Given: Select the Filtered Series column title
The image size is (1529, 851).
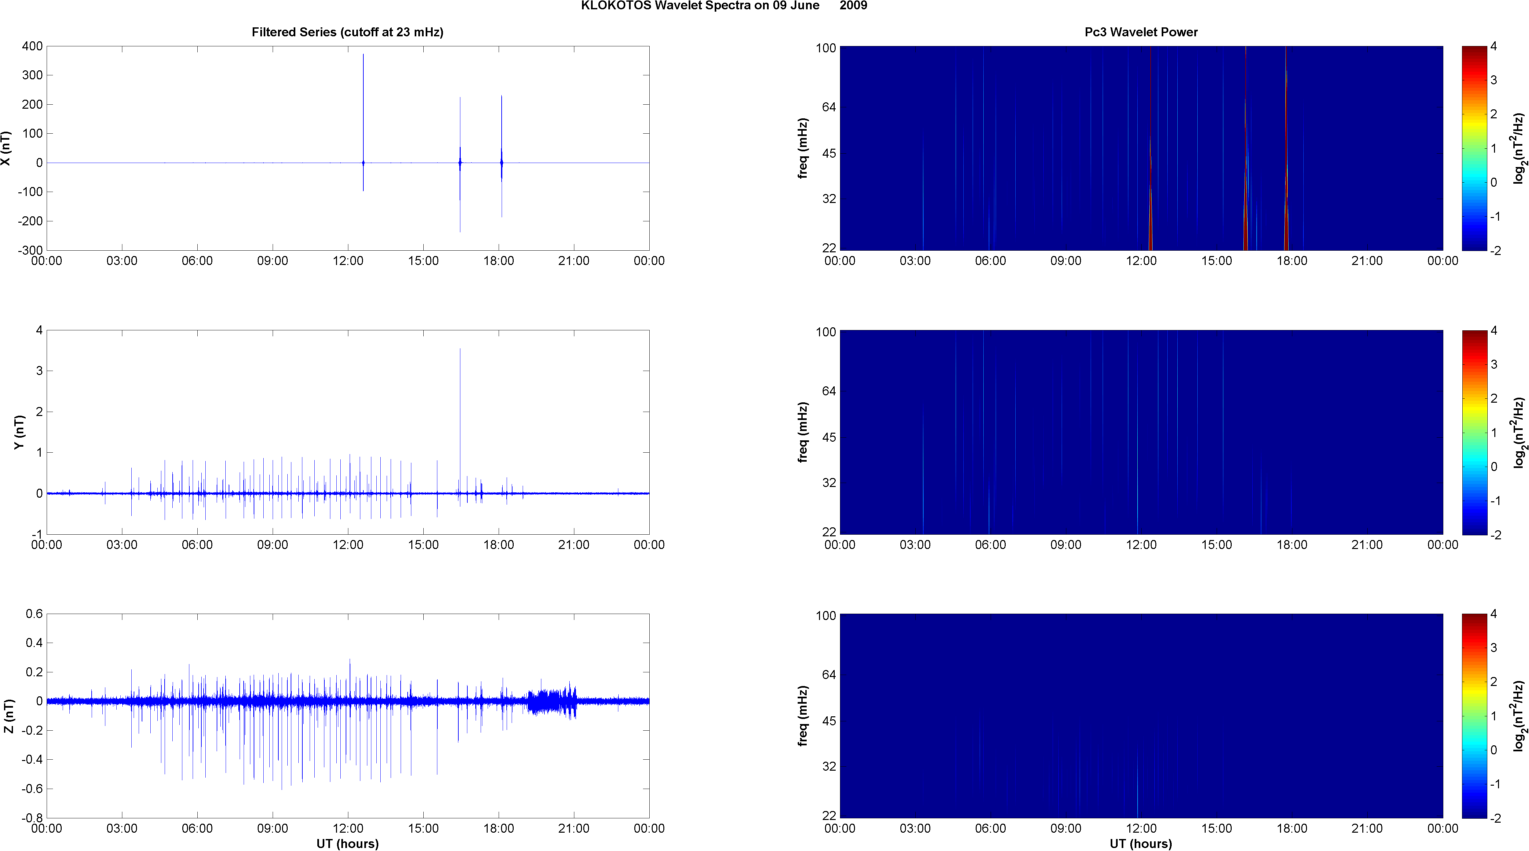Looking at the screenshot, I should click(x=347, y=32).
